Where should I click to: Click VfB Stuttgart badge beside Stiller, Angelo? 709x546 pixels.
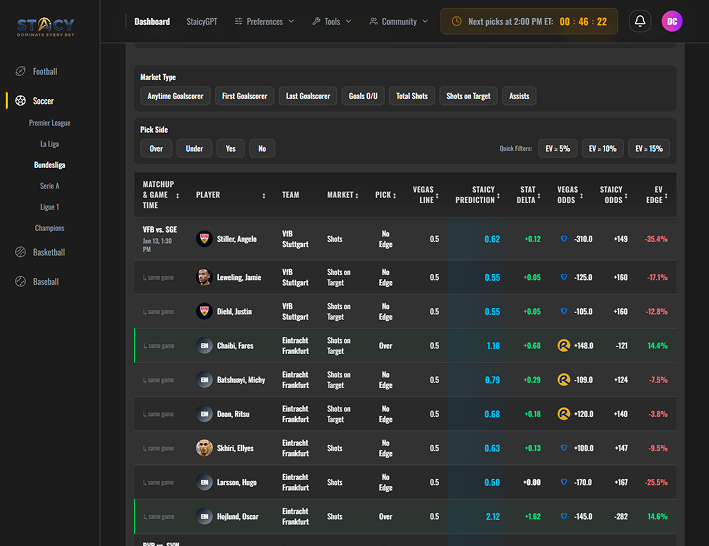(204, 239)
